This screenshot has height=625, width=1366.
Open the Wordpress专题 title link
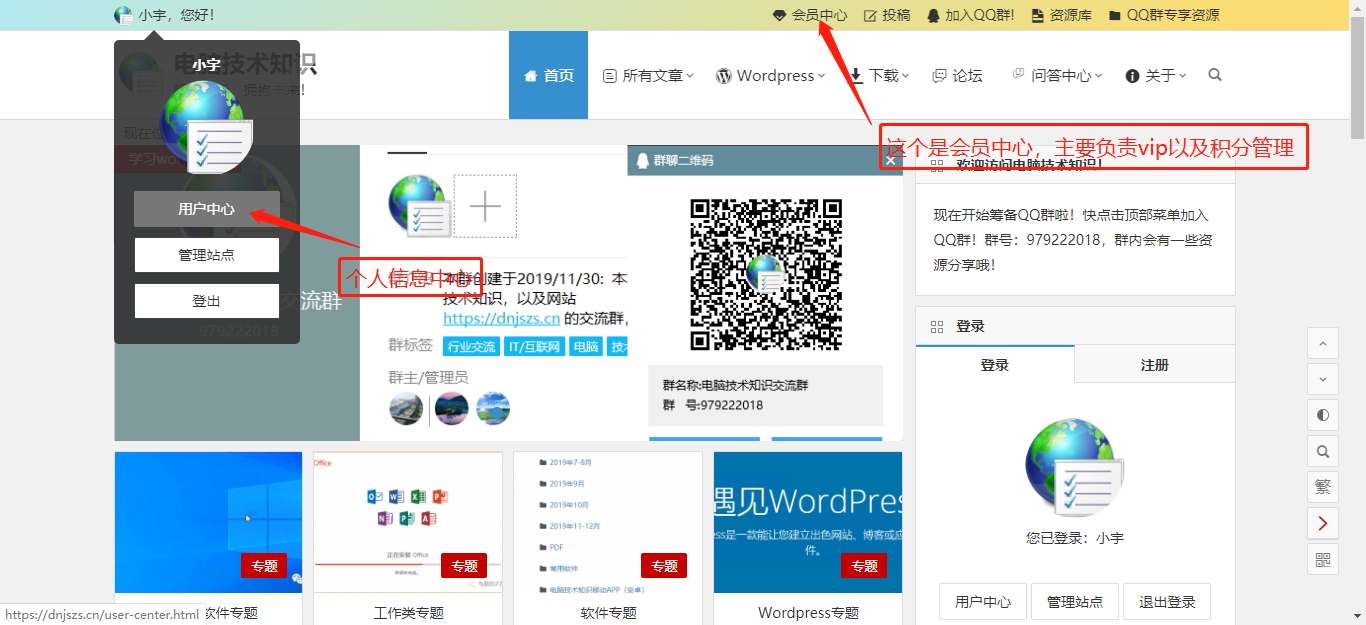[x=808, y=613]
